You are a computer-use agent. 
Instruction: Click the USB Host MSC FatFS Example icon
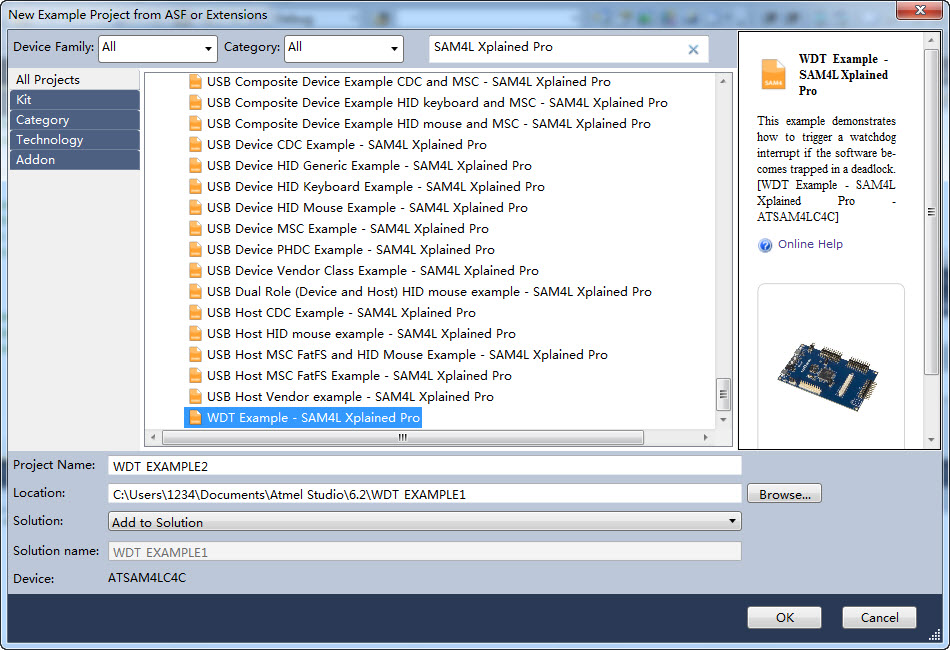pos(195,376)
